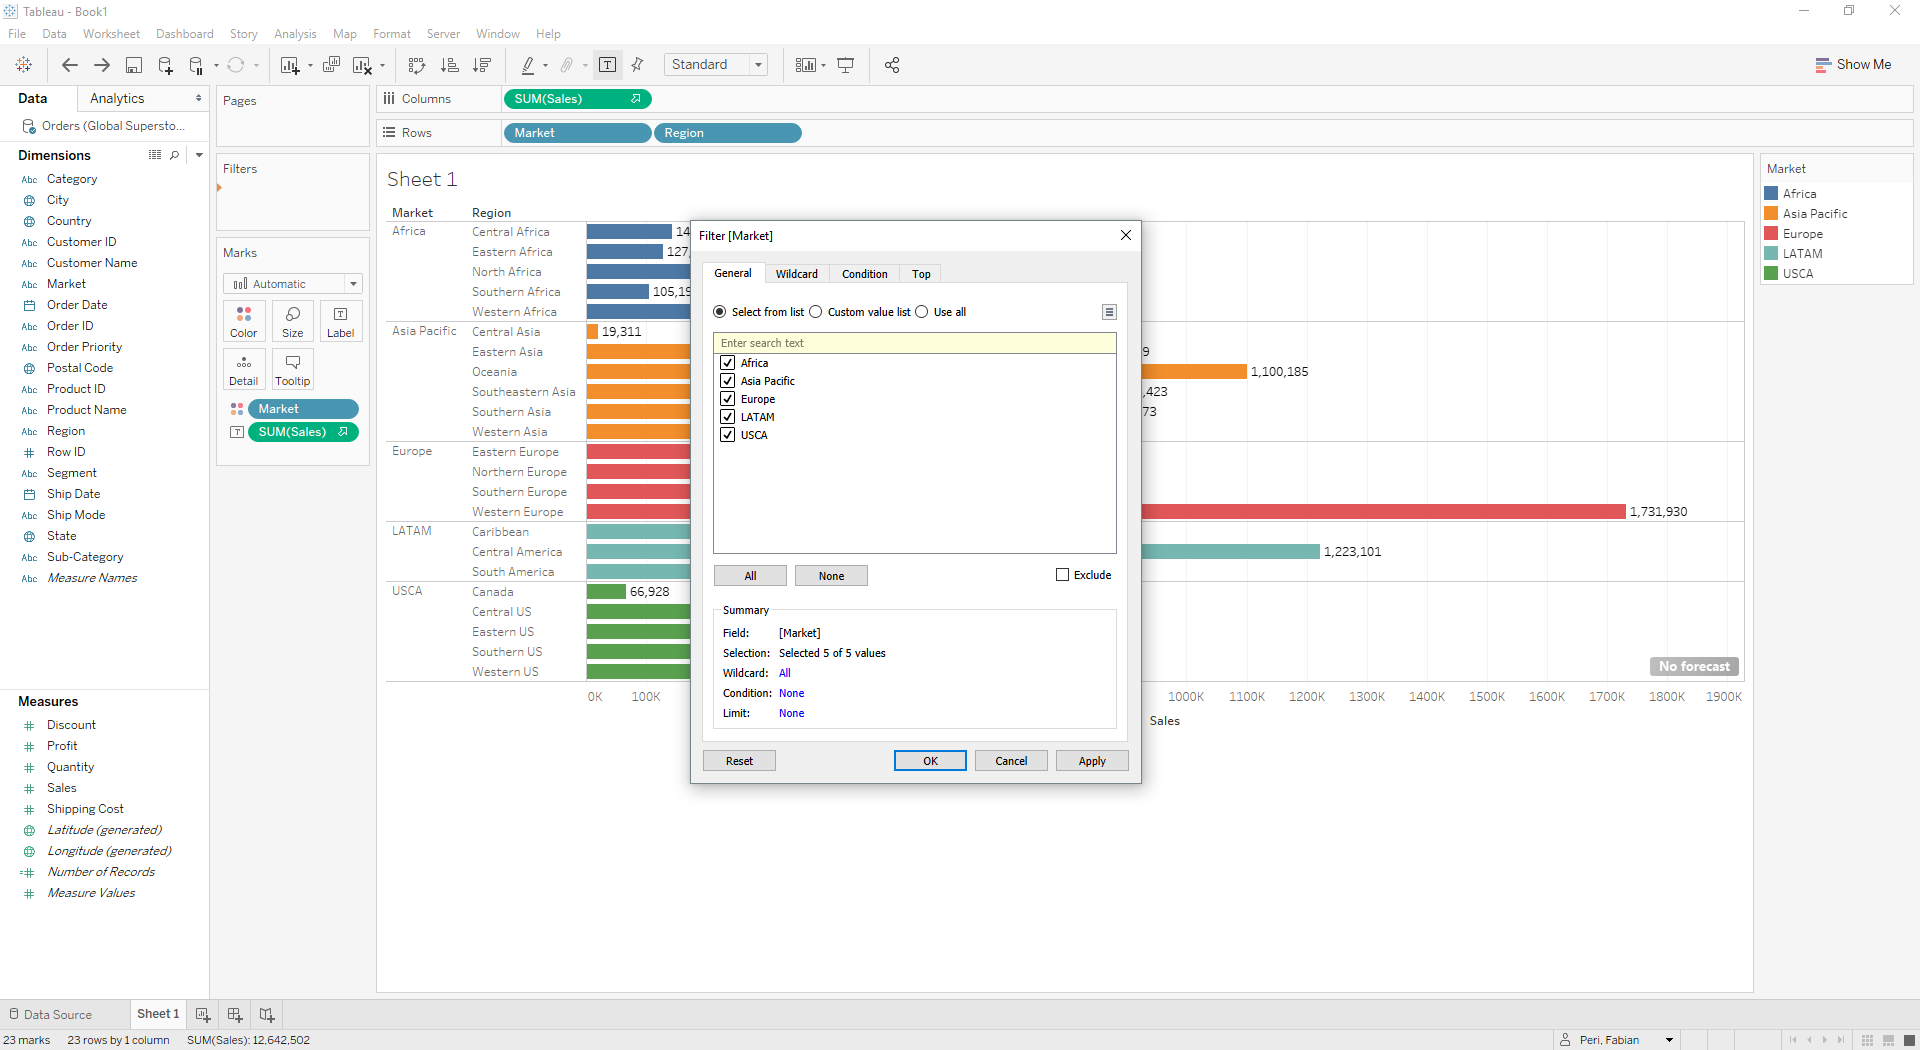
Task: Switch to the Condition tab
Action: click(865, 274)
